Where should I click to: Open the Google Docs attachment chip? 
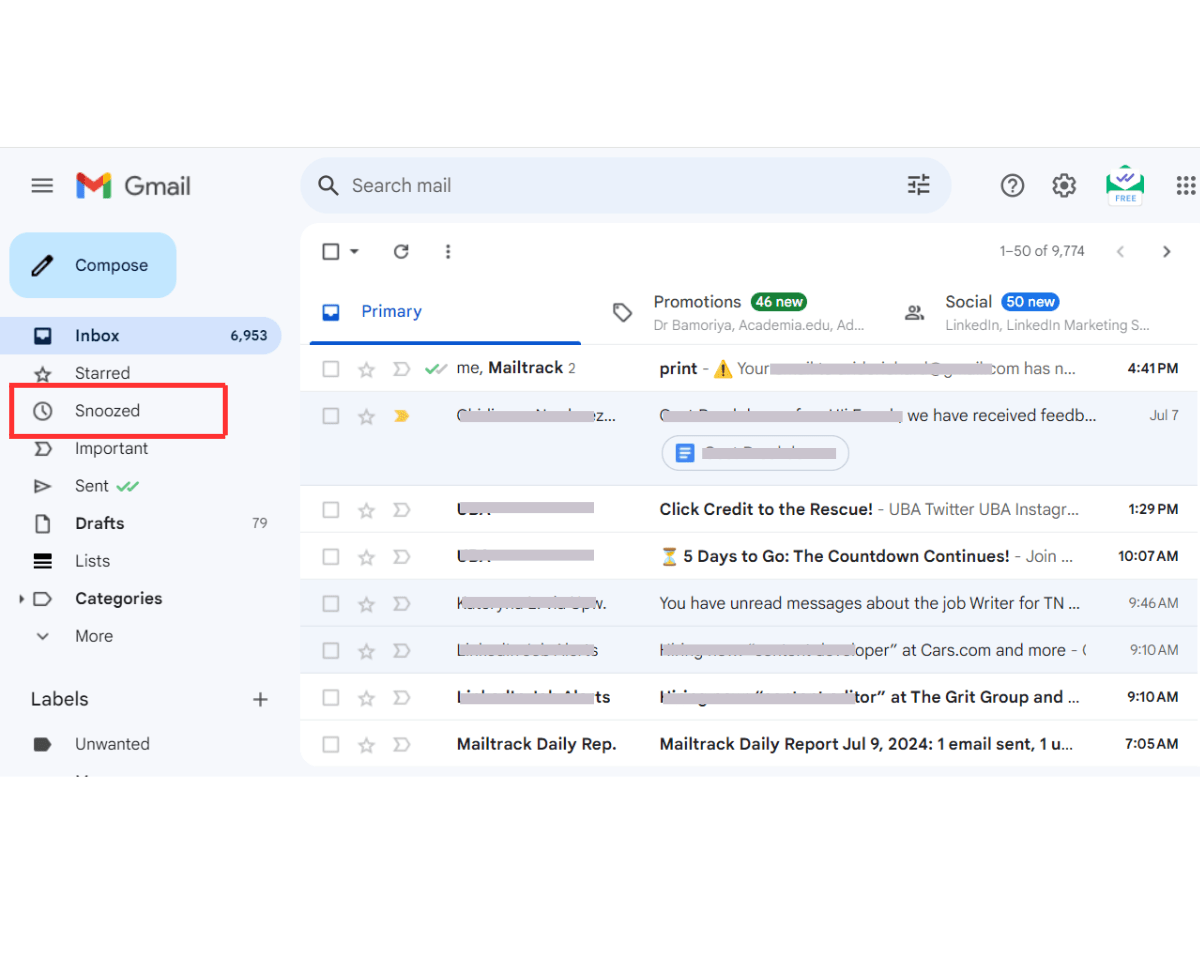point(755,453)
